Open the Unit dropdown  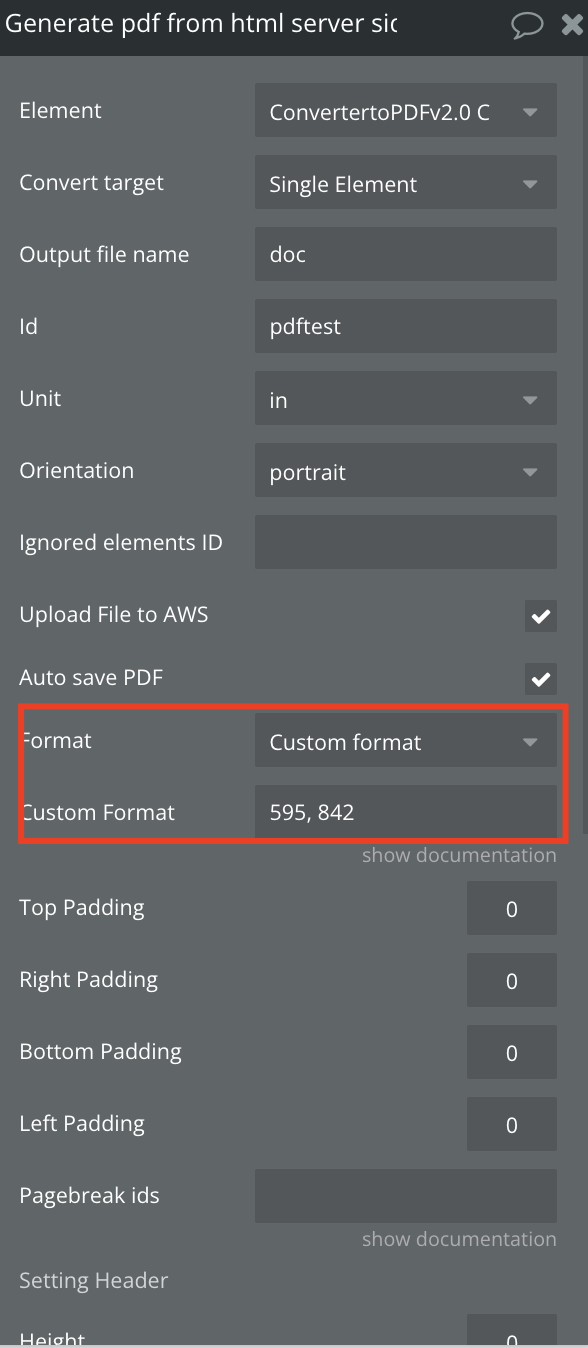click(x=406, y=400)
